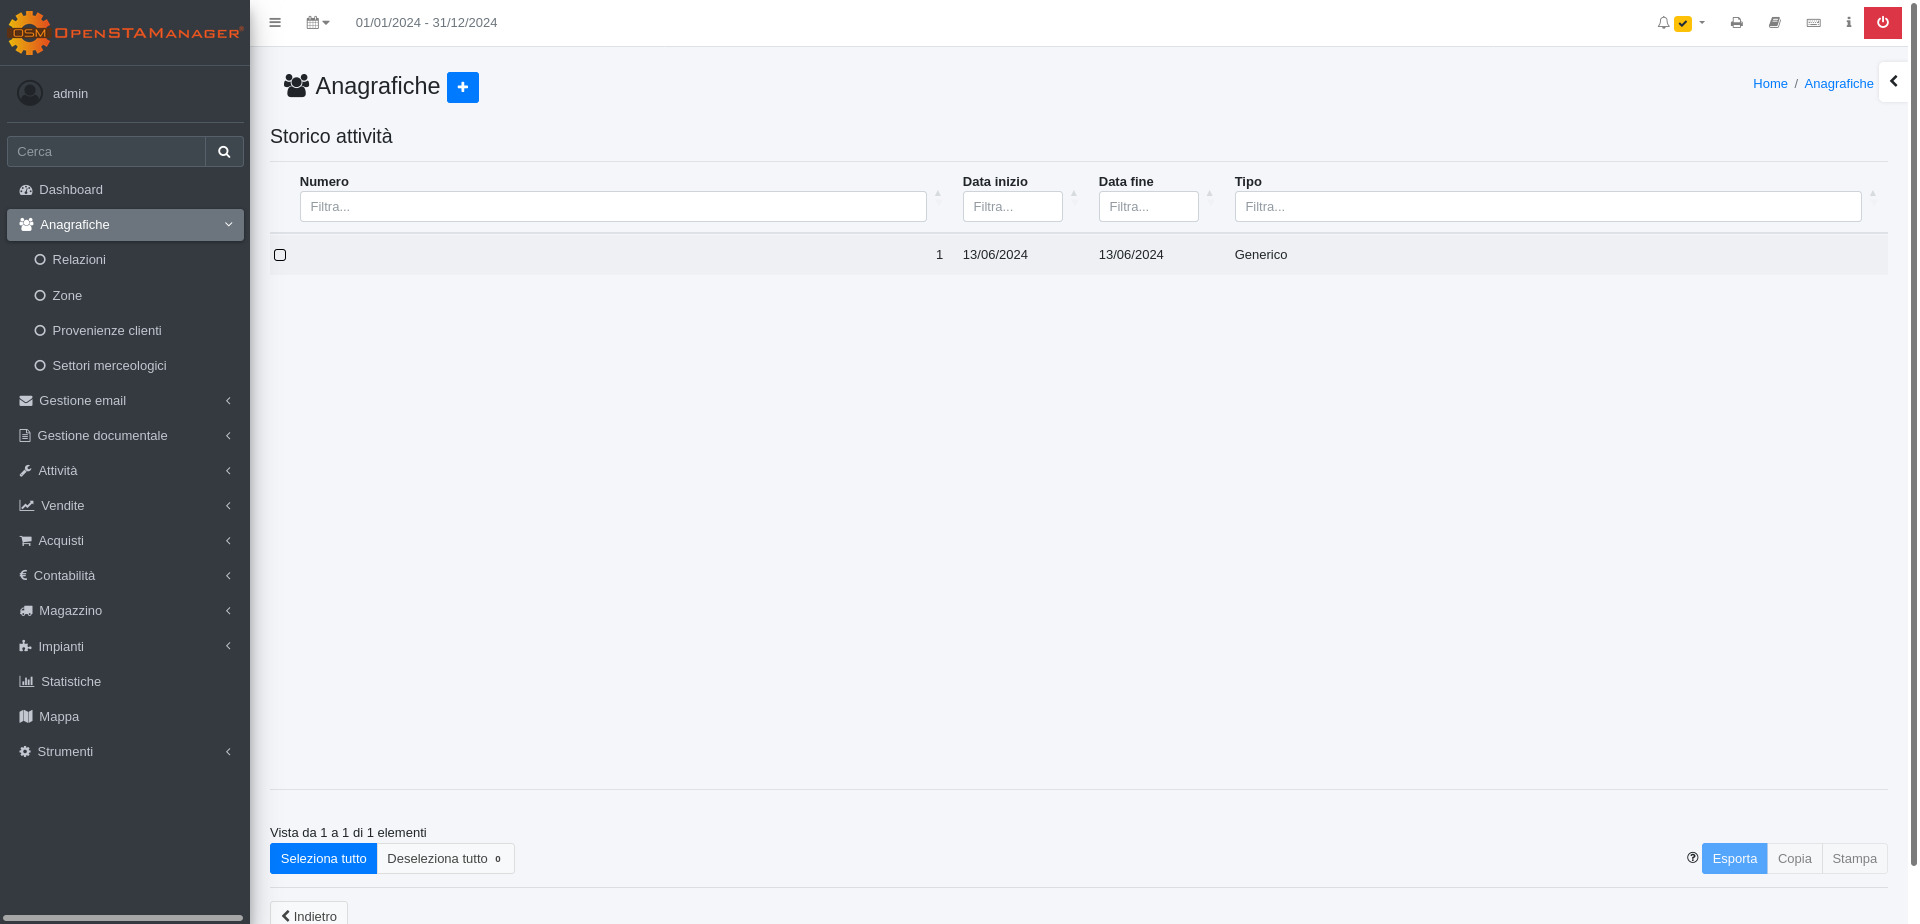This screenshot has height=924, width=1920.
Task: Click the notifications bell icon
Action: (x=1663, y=22)
